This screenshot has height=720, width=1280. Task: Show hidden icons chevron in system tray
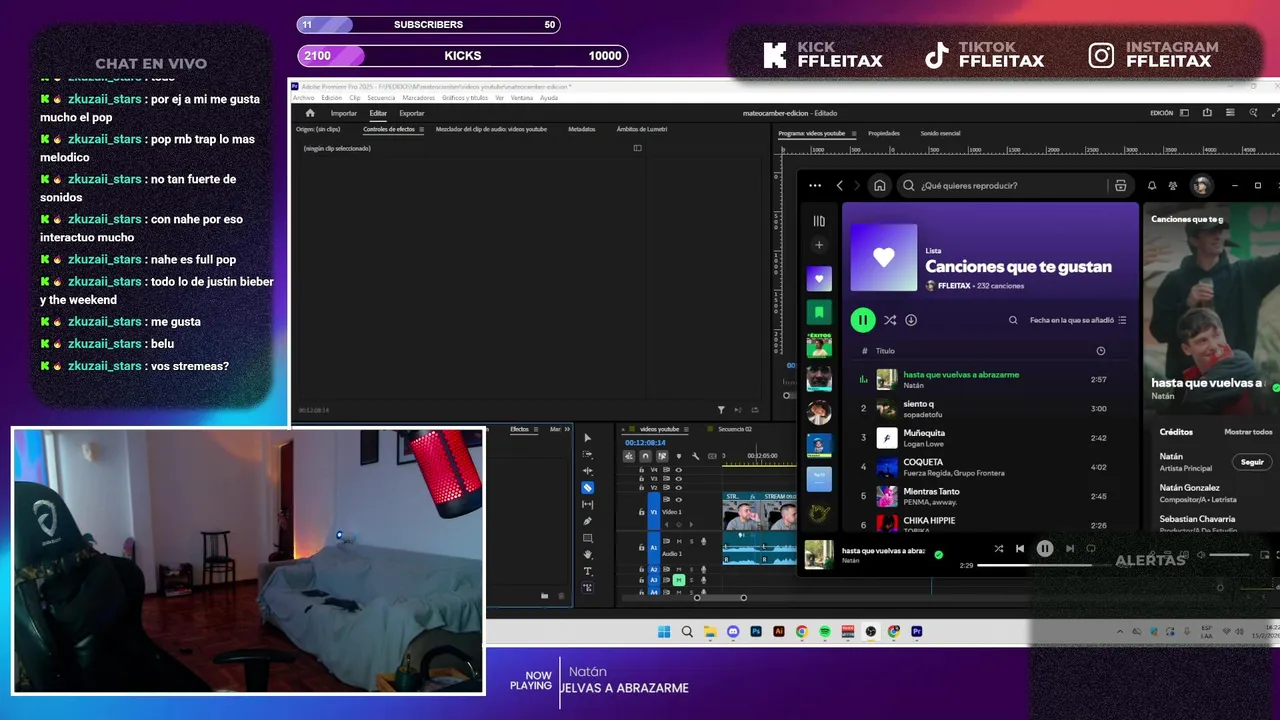1121,632
